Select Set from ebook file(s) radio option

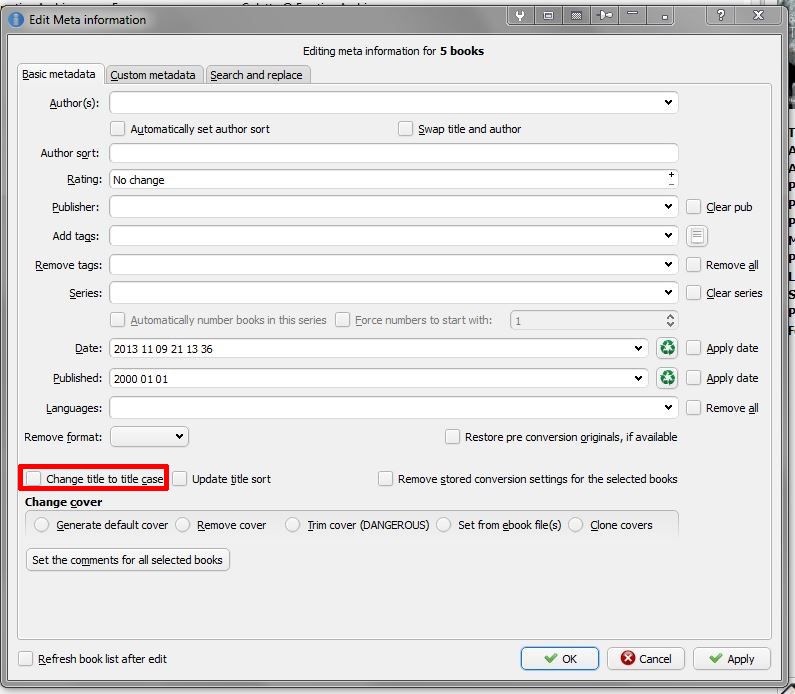point(444,525)
